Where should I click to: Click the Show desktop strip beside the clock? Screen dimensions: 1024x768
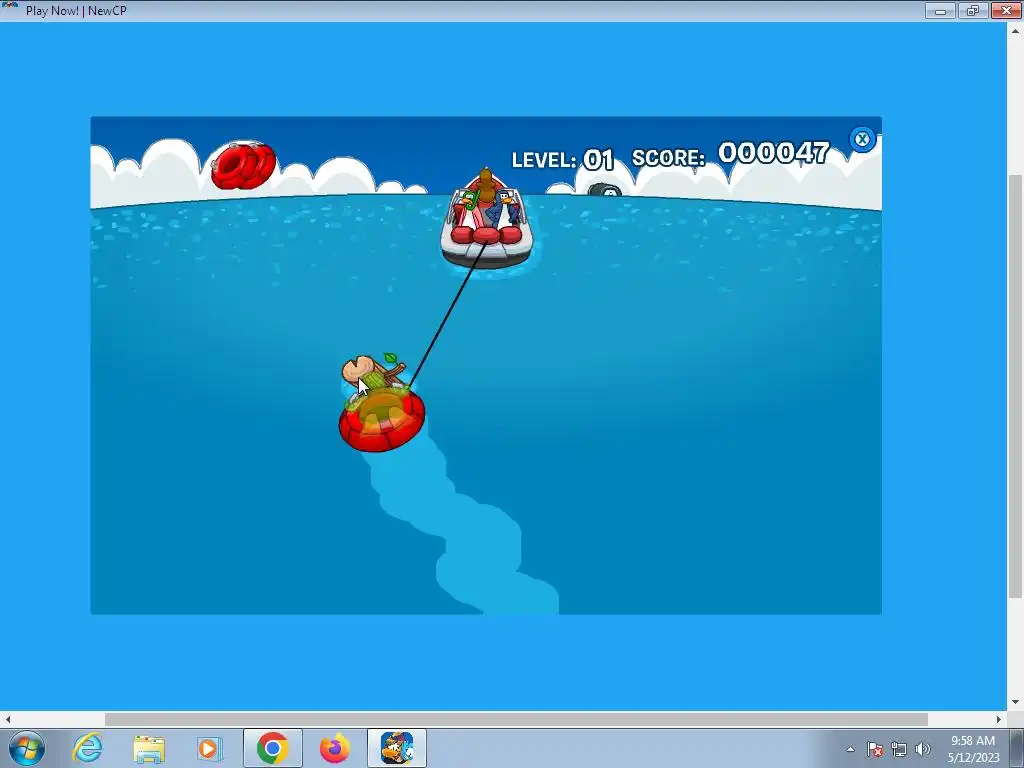point(1016,748)
